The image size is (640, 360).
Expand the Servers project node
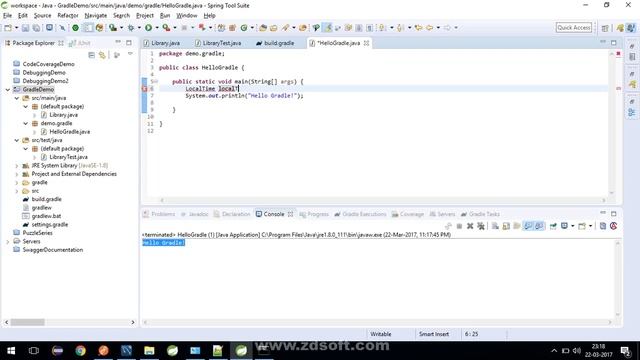click(x=8, y=242)
